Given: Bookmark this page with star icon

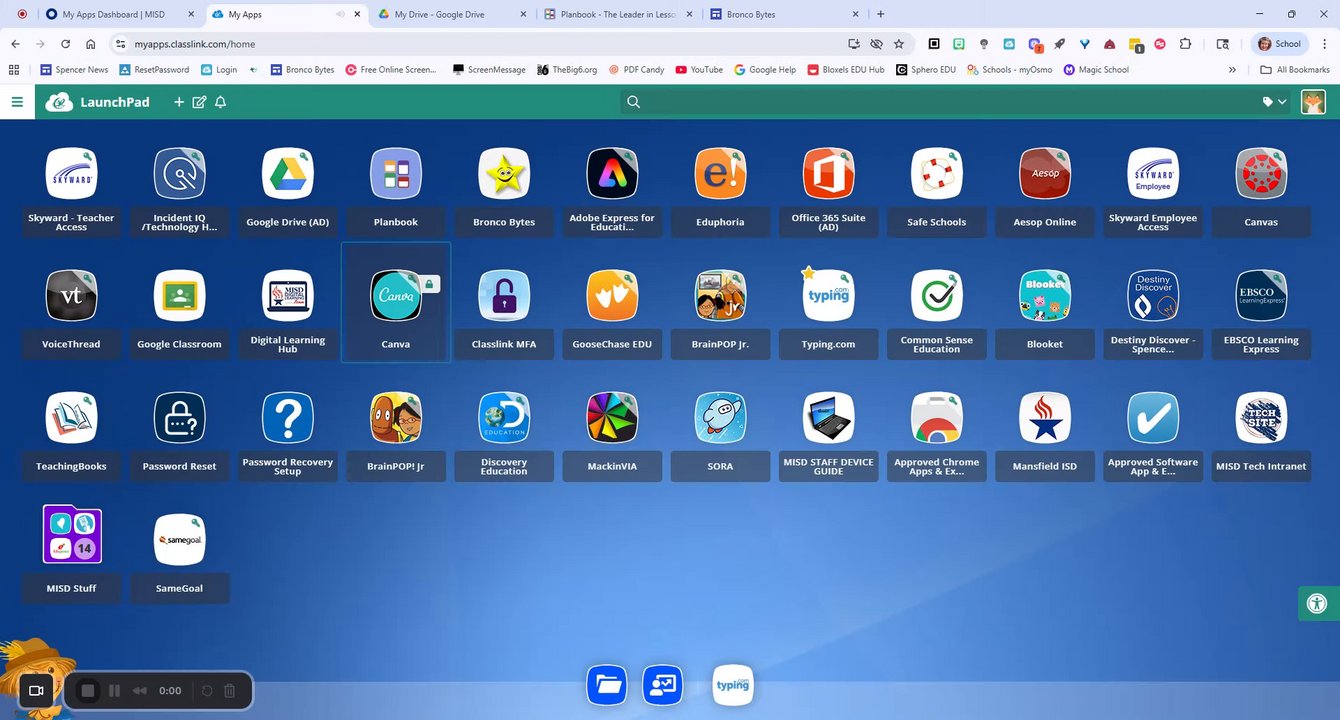Looking at the screenshot, I should tap(899, 44).
